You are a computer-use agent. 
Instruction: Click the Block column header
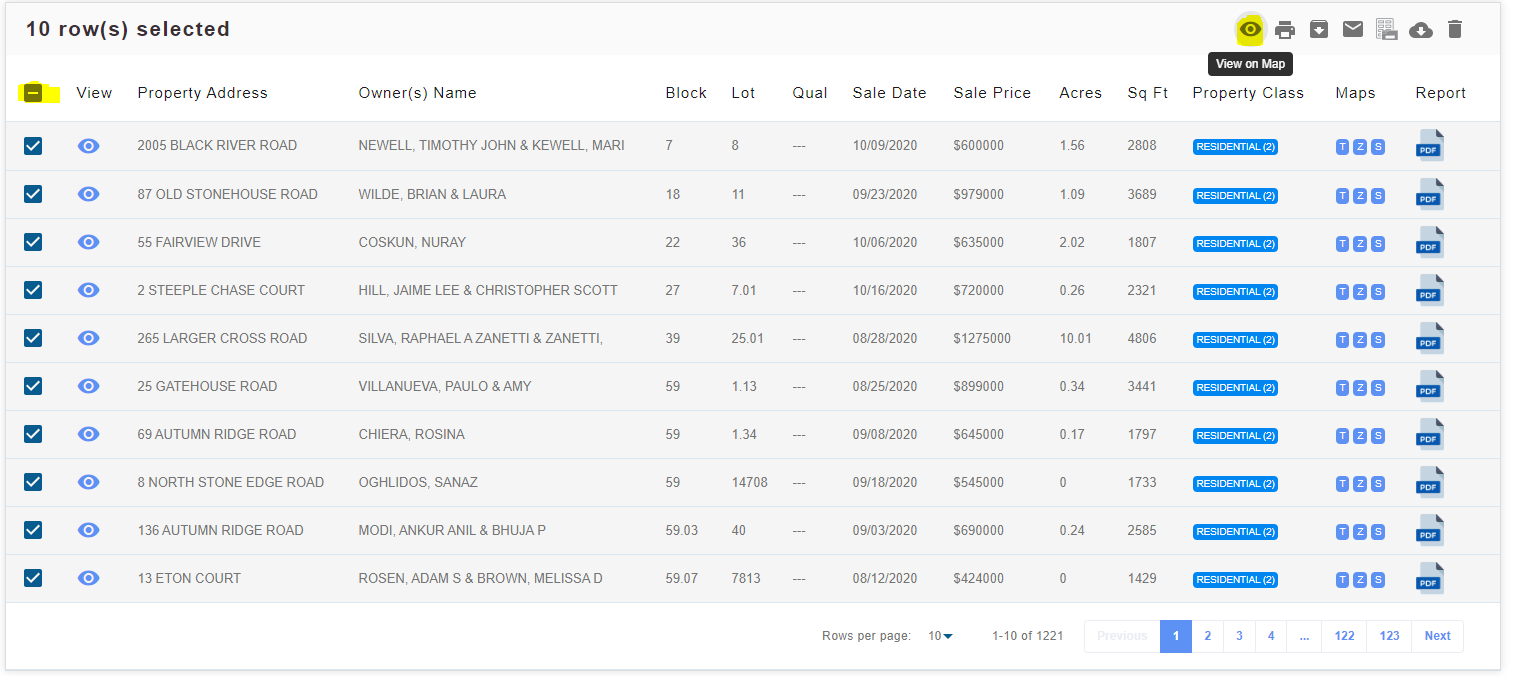686,93
